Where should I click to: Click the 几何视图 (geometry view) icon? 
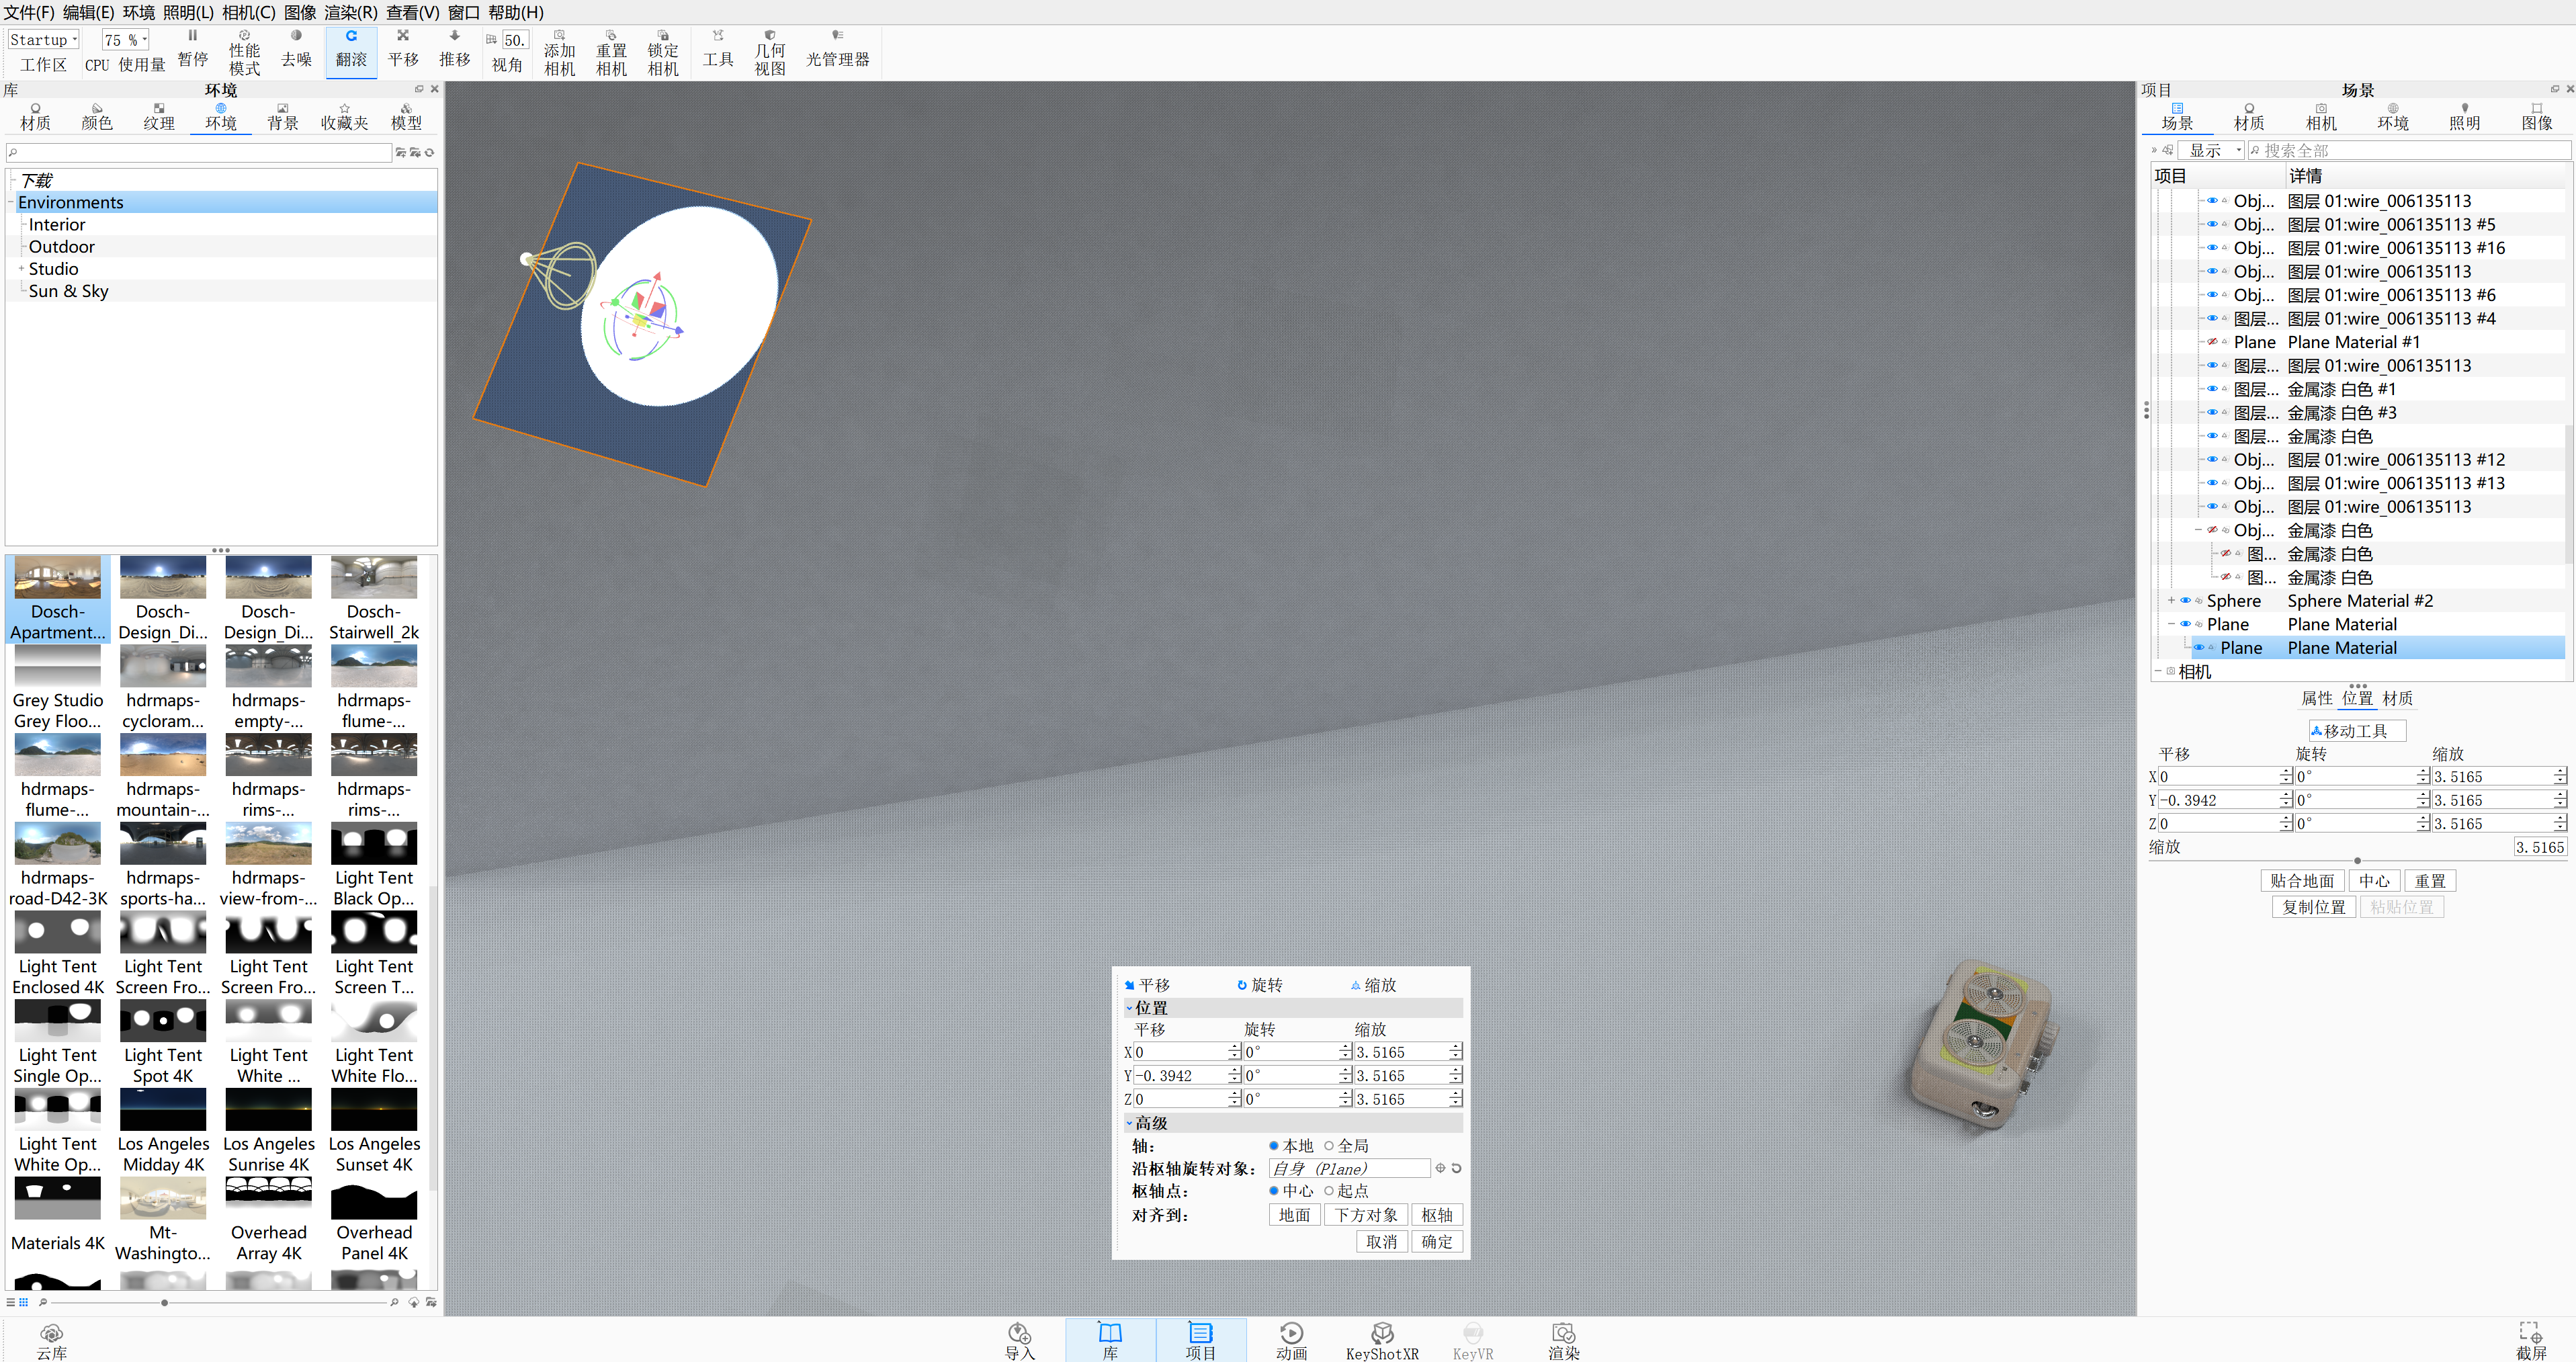[x=769, y=52]
